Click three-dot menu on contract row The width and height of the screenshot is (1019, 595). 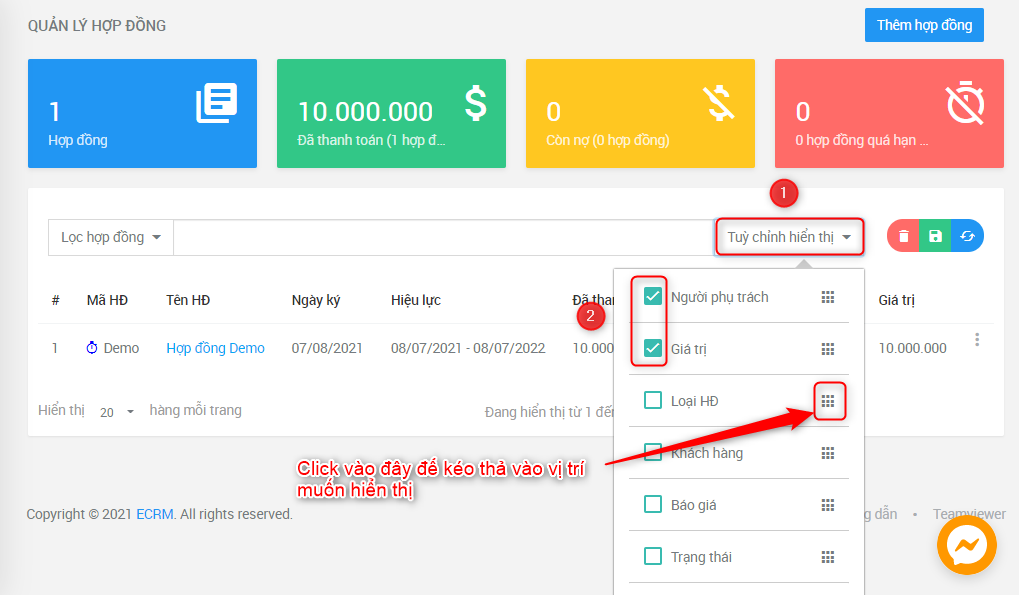coord(976,340)
